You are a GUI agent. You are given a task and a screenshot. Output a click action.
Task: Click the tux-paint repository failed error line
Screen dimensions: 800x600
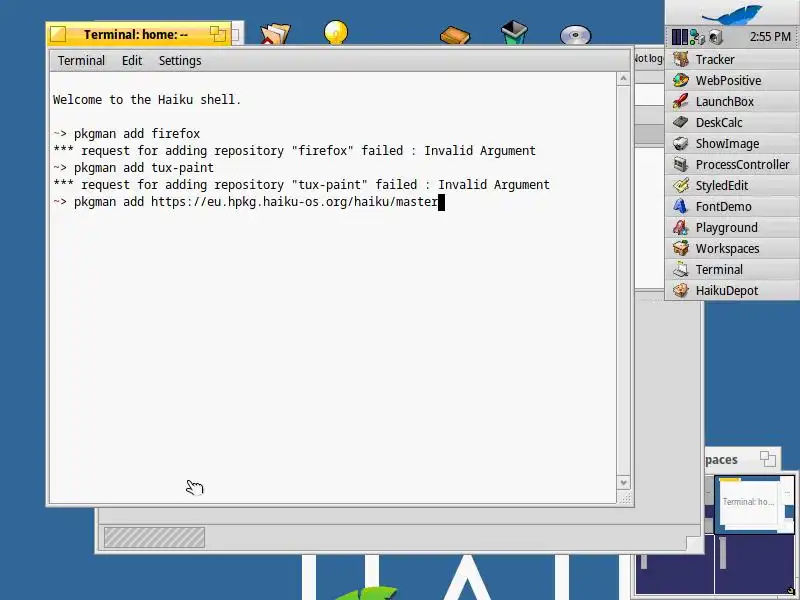(302, 185)
